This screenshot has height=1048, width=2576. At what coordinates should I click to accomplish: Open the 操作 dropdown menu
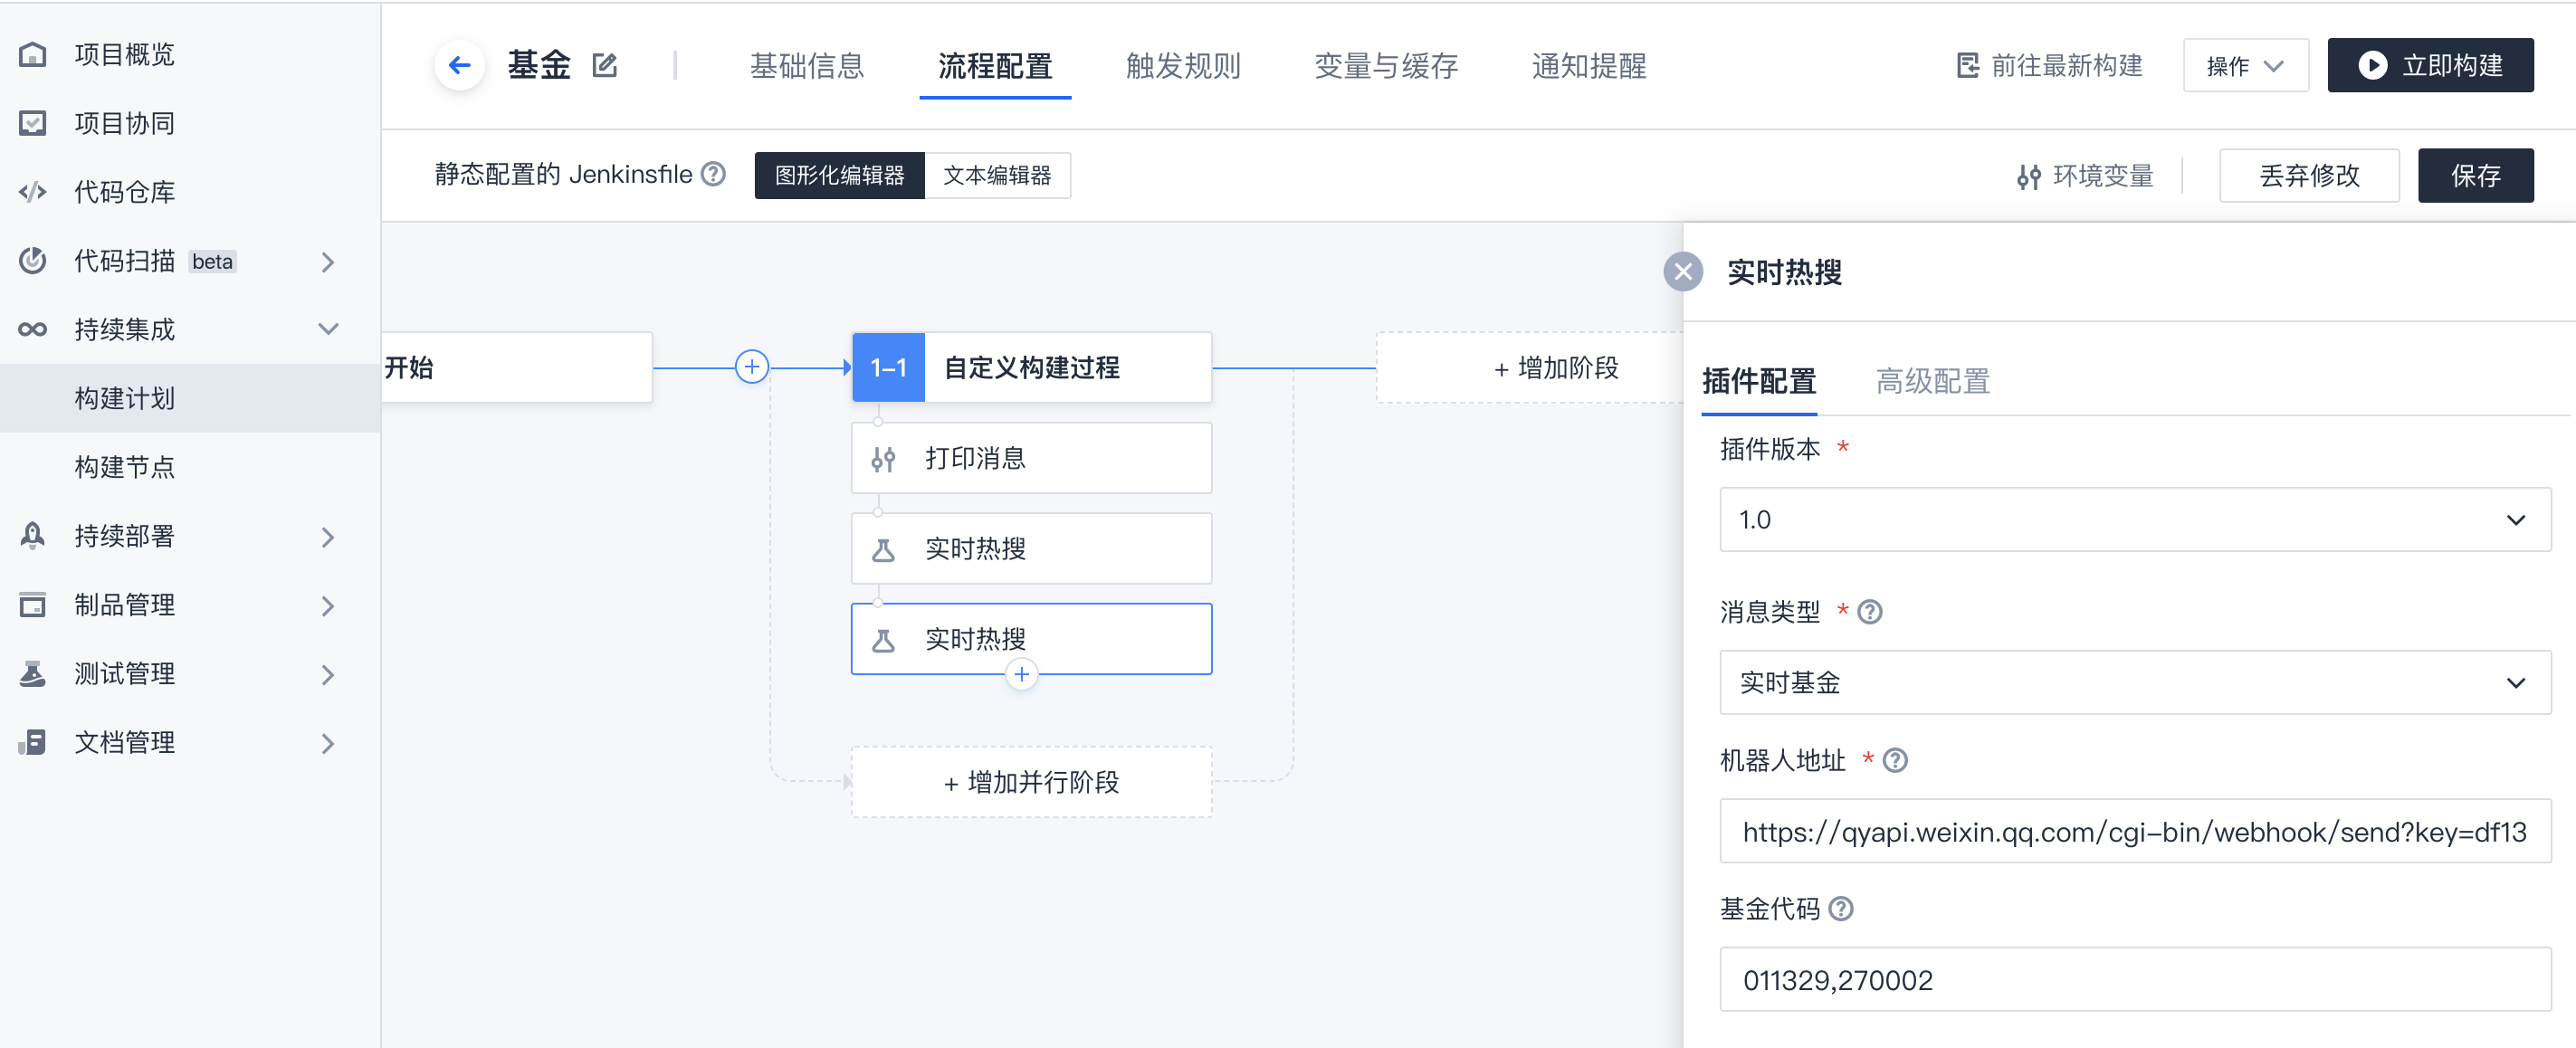(2245, 66)
